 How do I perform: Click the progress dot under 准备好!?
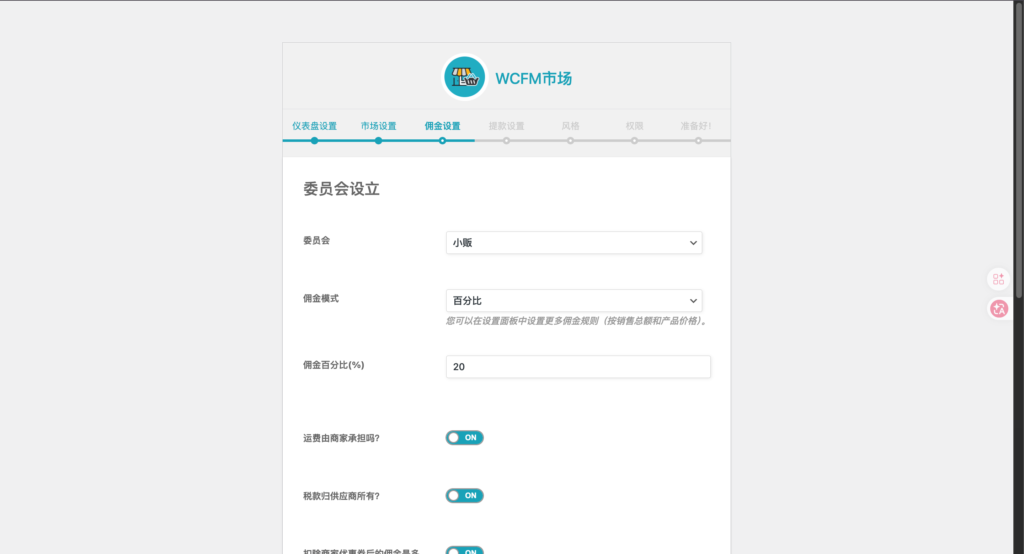pos(698,140)
